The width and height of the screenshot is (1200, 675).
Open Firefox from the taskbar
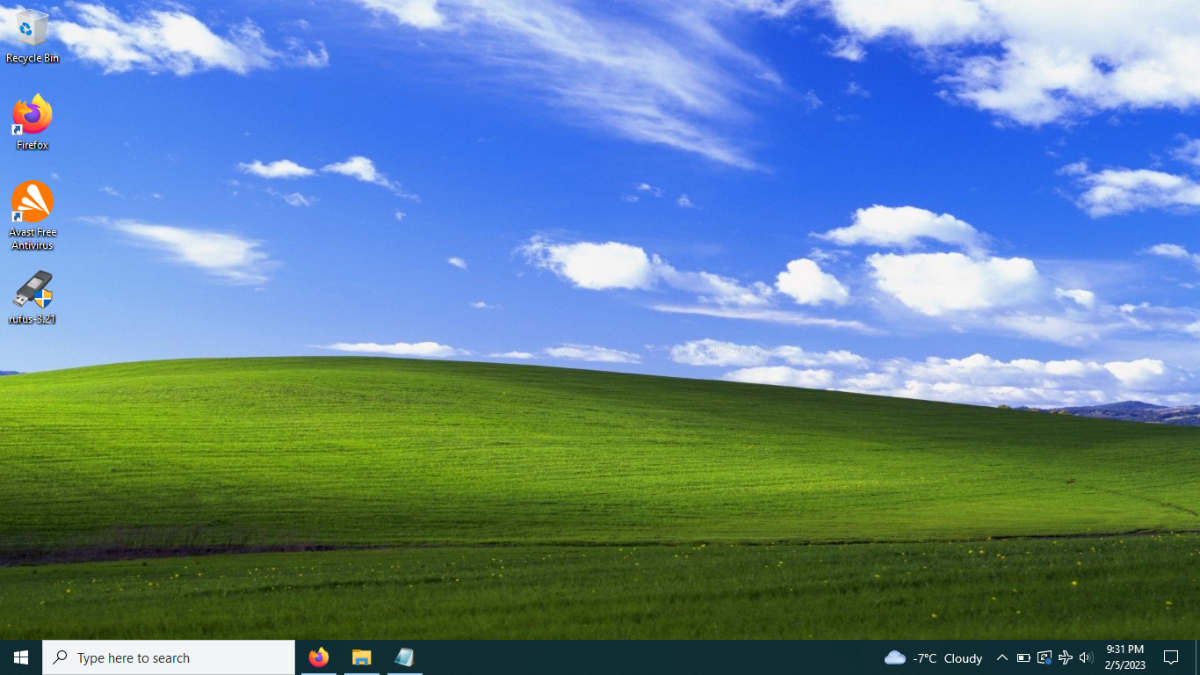pyautogui.click(x=319, y=657)
